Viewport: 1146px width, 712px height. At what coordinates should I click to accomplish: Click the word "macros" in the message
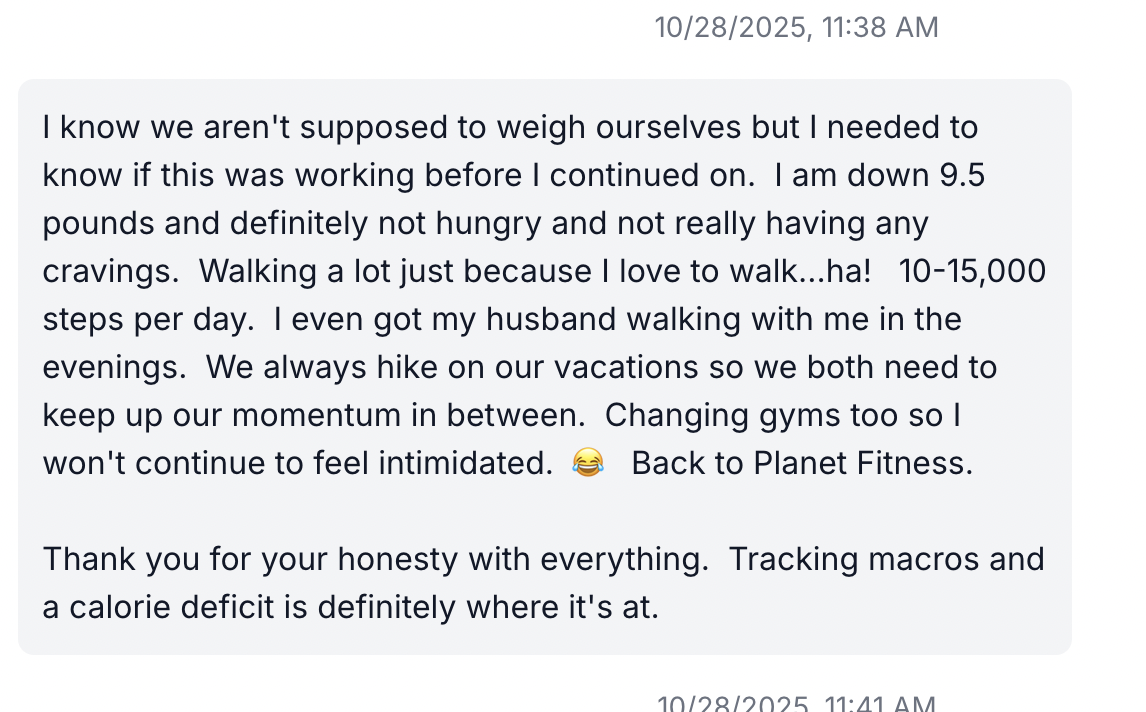click(917, 560)
